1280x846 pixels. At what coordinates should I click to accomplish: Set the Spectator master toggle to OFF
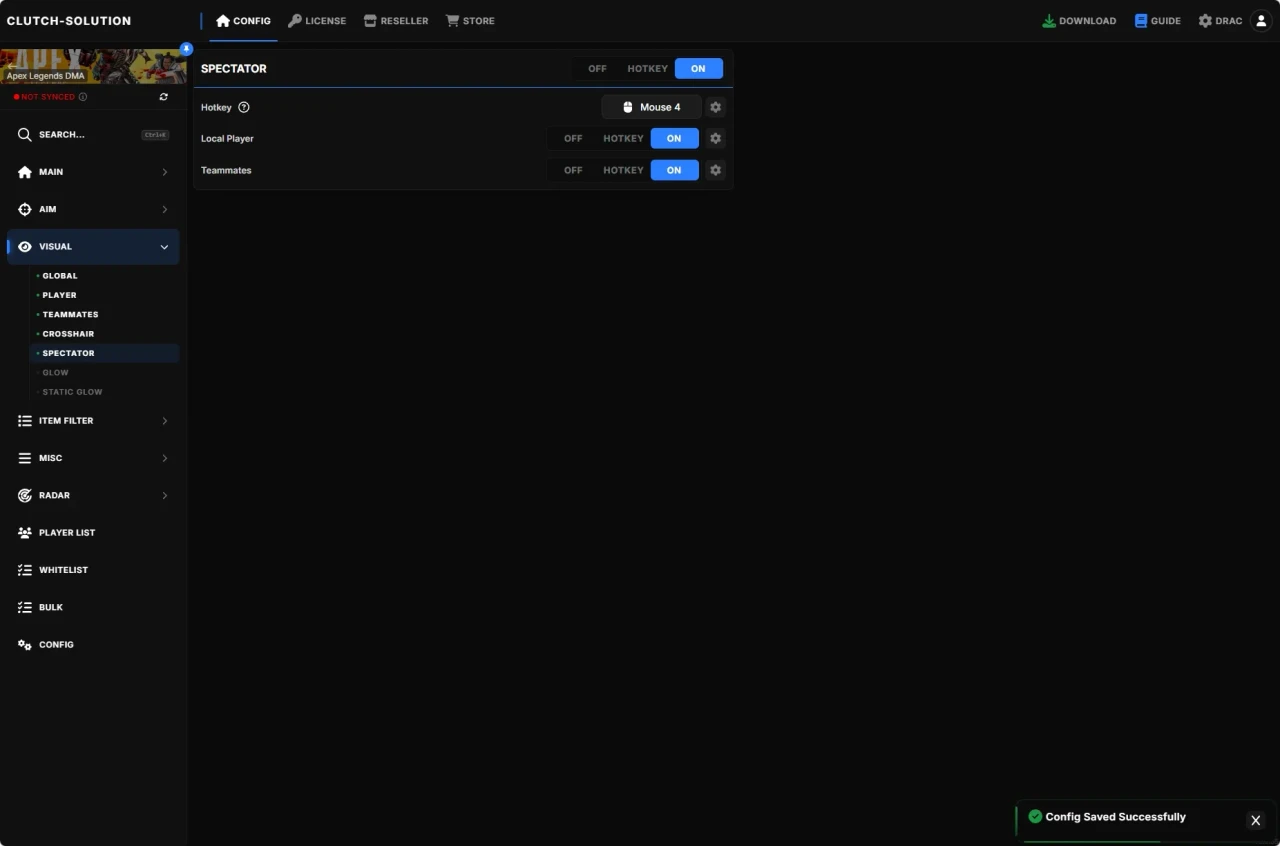click(x=596, y=68)
